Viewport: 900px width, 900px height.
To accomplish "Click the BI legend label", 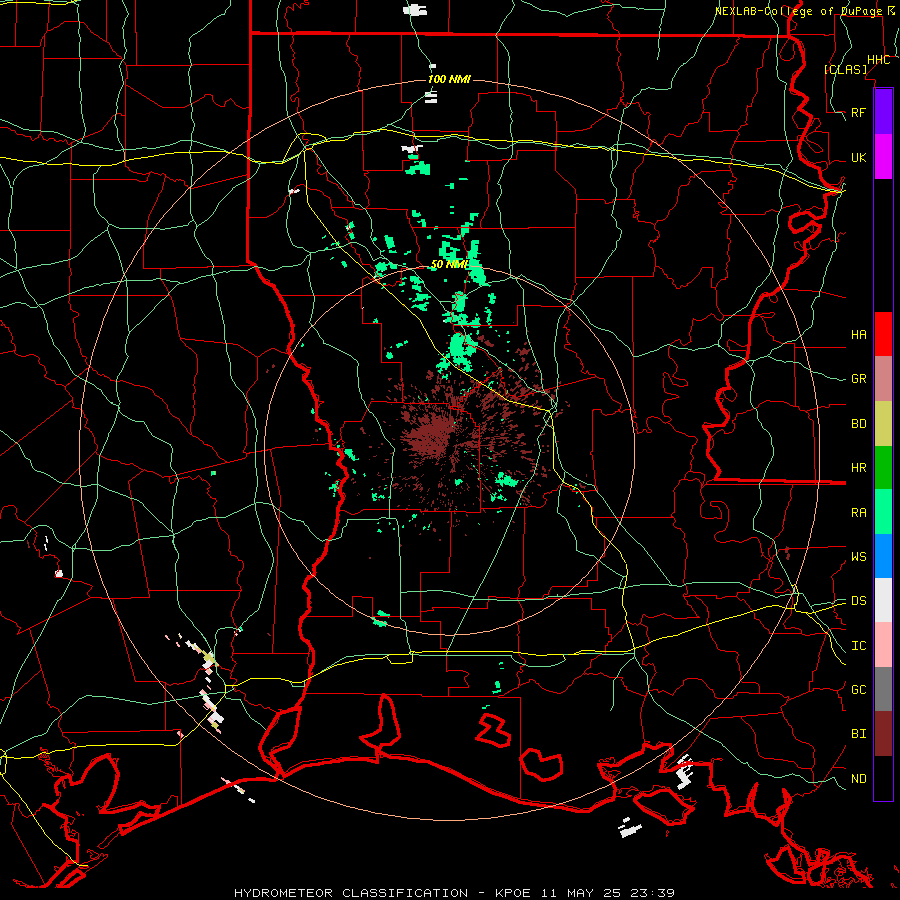I will 859,734.
